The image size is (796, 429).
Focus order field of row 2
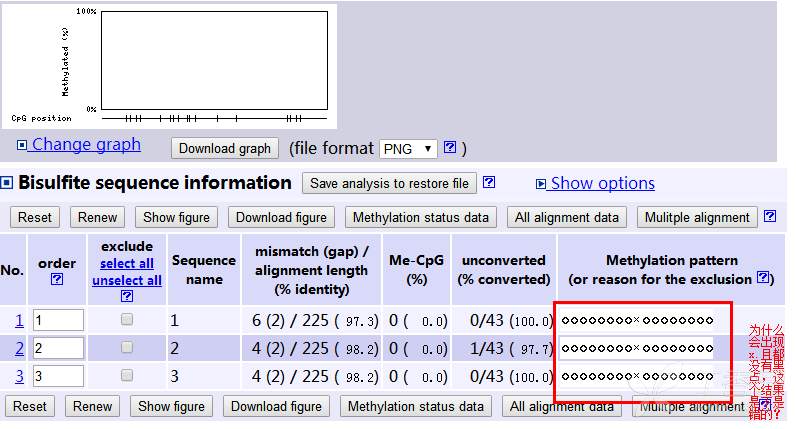(x=58, y=348)
